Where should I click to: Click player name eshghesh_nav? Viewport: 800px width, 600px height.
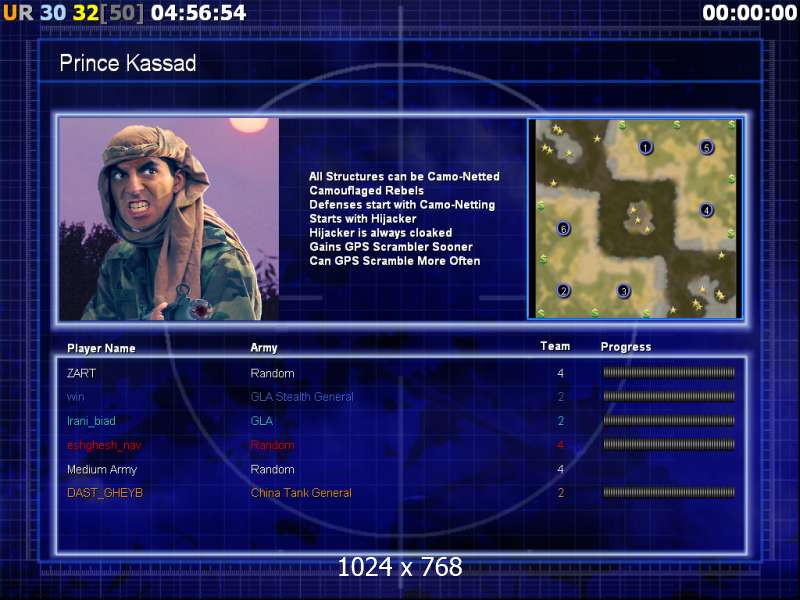pos(104,445)
